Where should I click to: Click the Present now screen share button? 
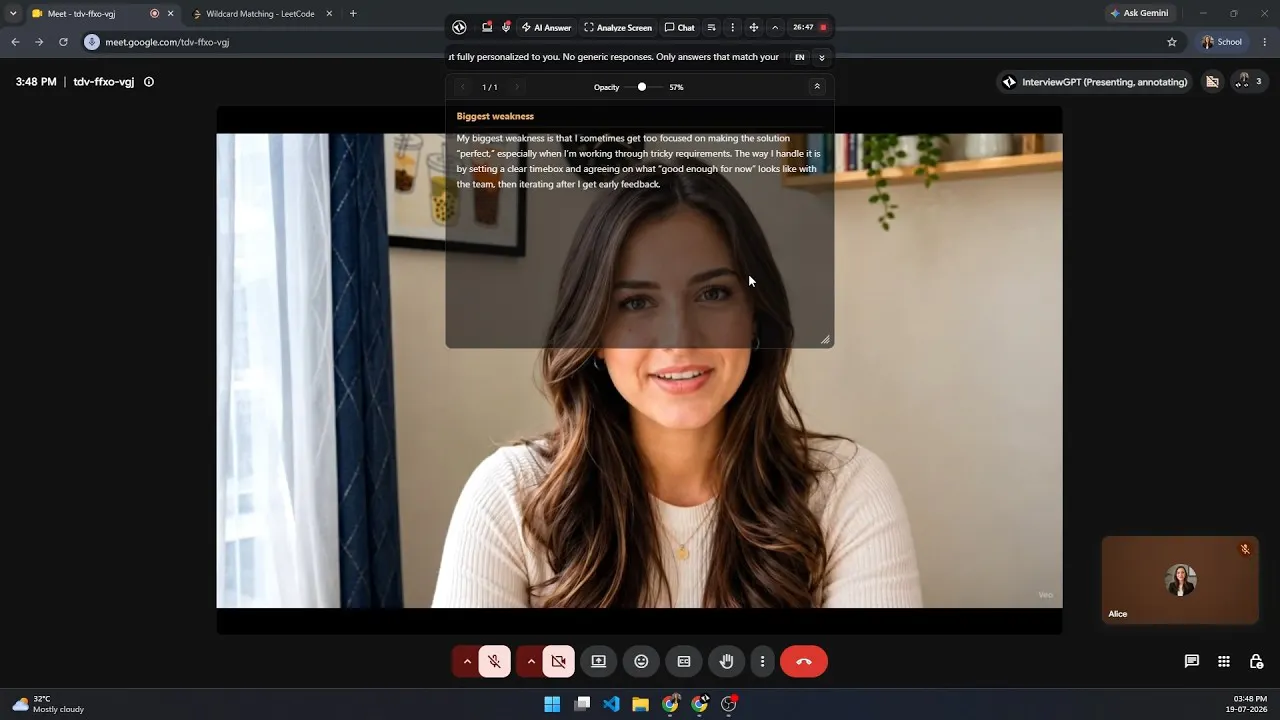tap(599, 661)
